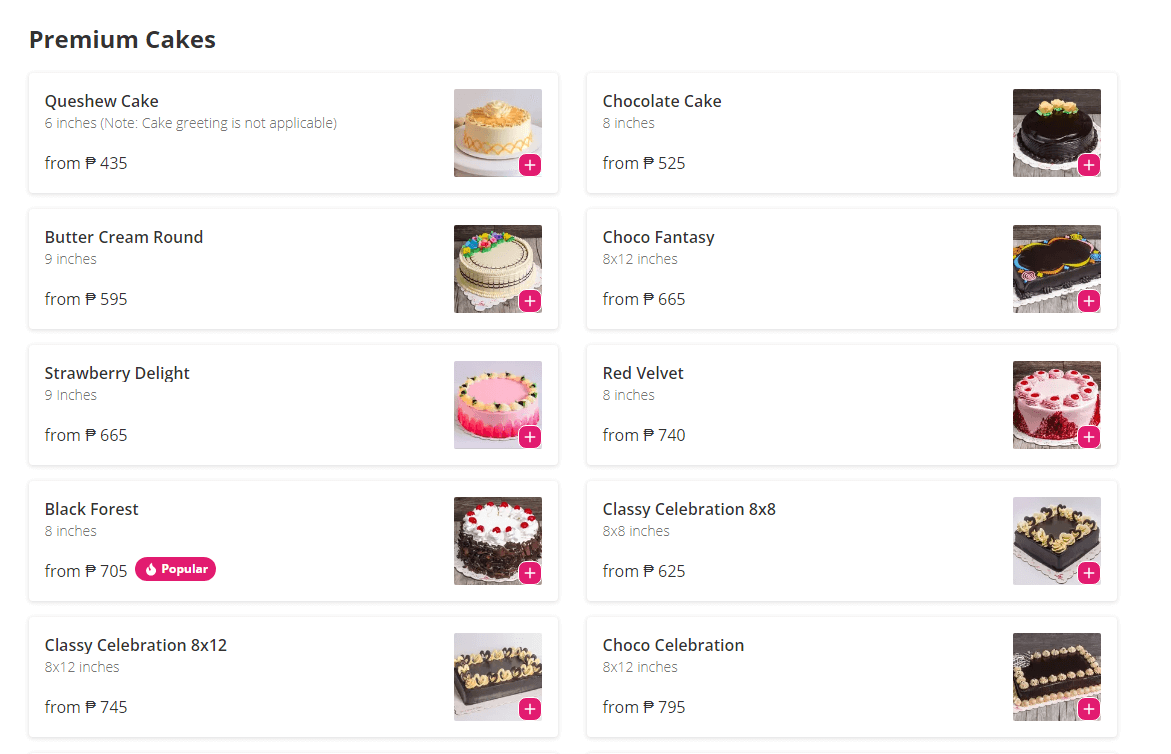
Task: Add Choco Celebration via its plus icon
Action: (1090, 709)
